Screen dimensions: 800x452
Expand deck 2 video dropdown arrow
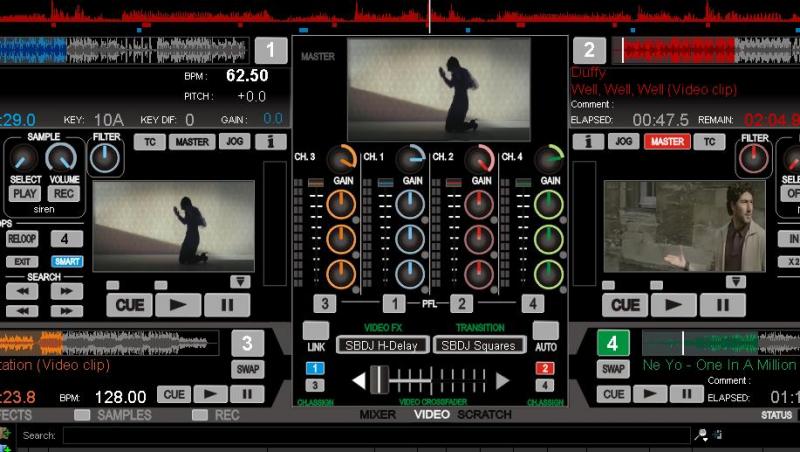pyautogui.click(x=736, y=282)
